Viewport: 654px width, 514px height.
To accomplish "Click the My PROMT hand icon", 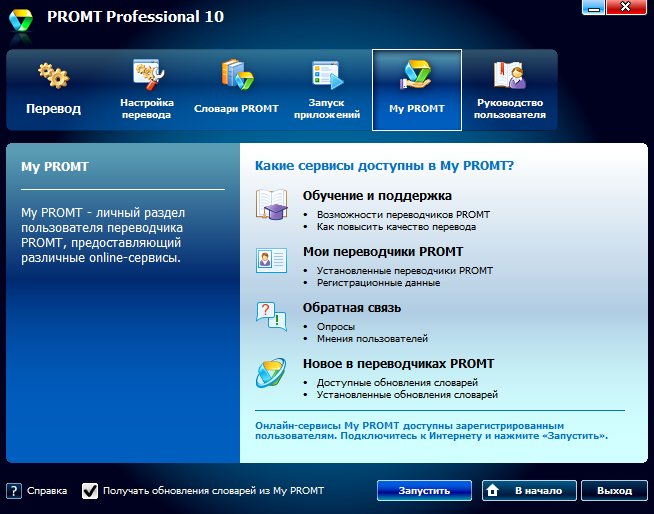I will pos(415,75).
